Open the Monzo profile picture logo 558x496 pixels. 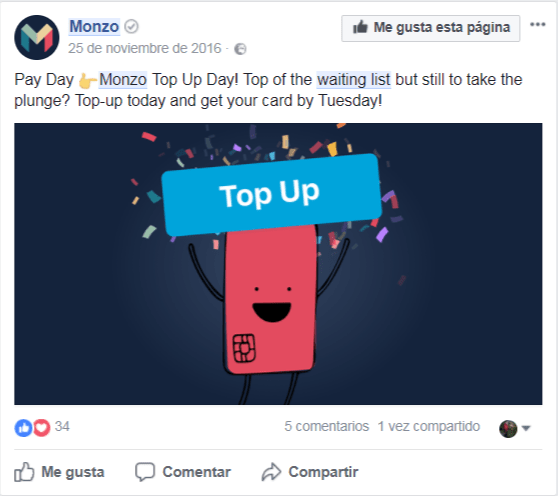tap(37, 37)
